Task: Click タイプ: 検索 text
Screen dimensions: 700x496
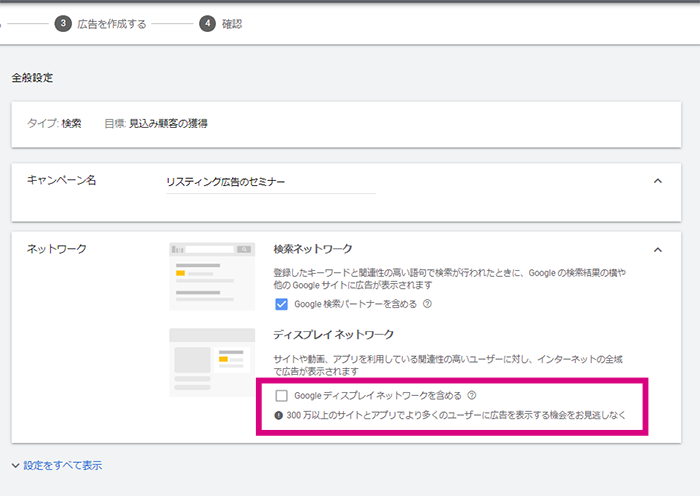Action: click(x=54, y=123)
